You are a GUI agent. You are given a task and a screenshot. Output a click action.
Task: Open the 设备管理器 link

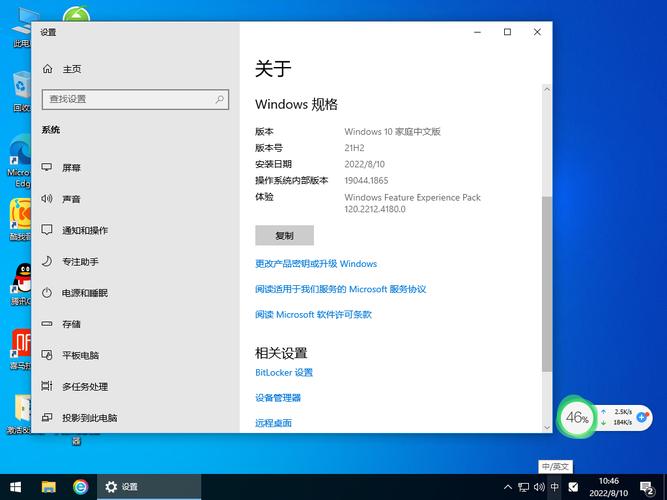click(x=278, y=398)
